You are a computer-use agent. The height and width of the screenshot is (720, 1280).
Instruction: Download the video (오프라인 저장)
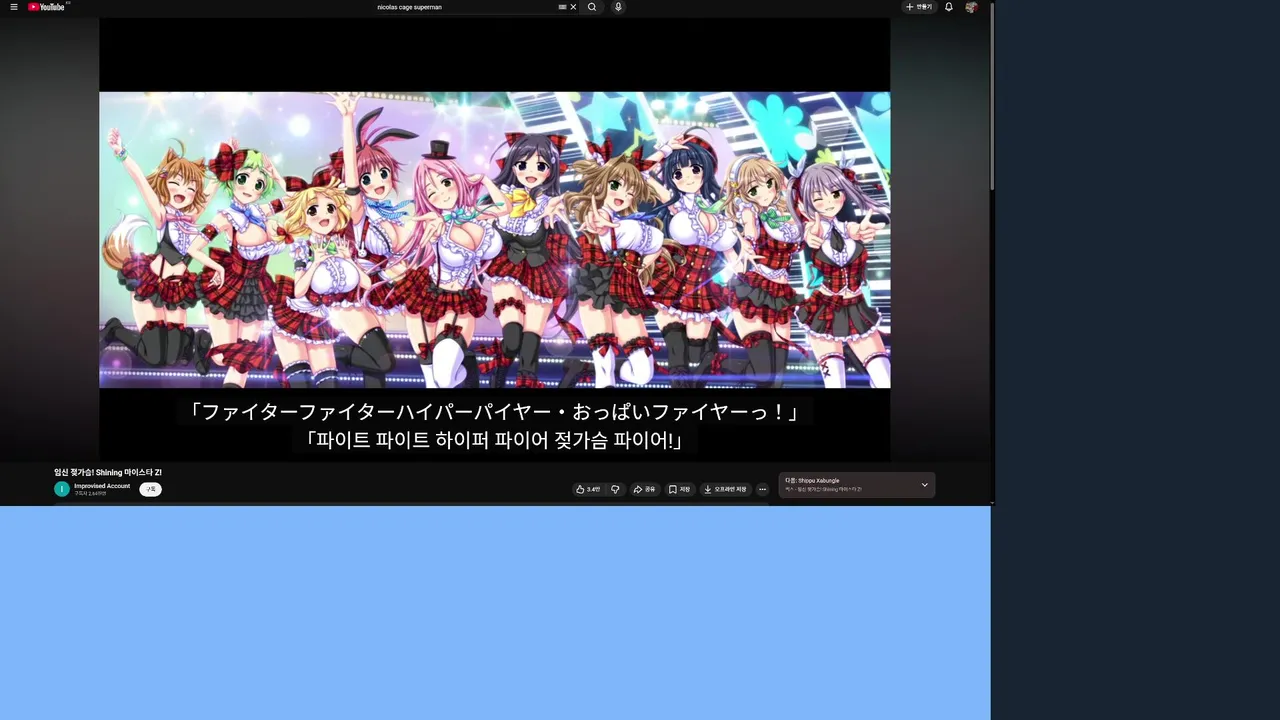click(x=725, y=489)
